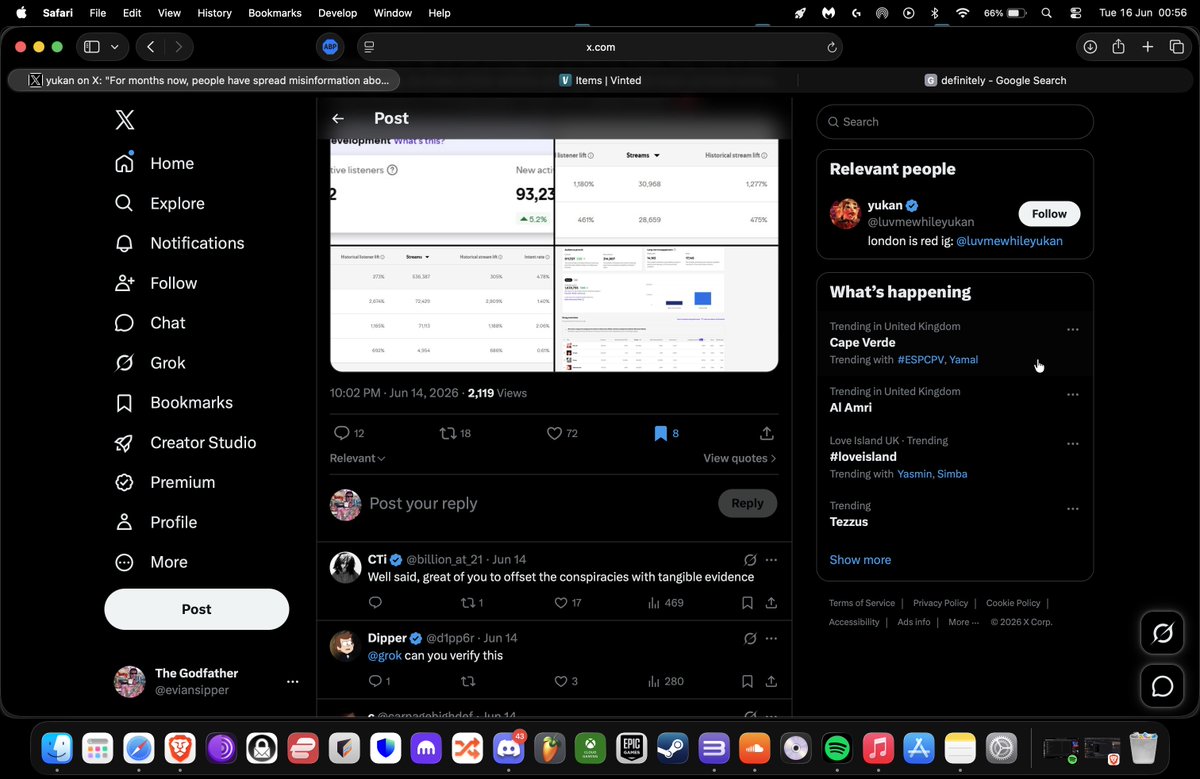Bookmark Dipper's reply
The image size is (1200, 779).
(x=747, y=681)
